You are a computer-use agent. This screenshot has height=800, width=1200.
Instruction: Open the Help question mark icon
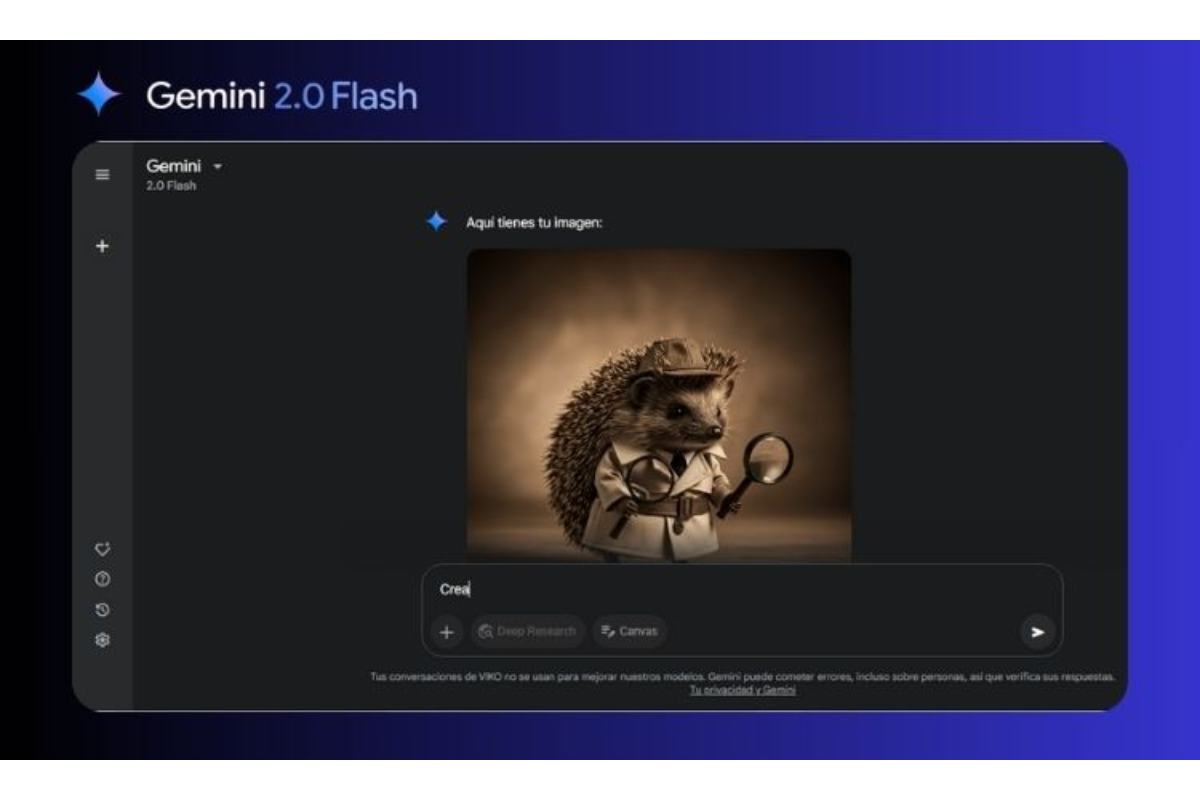[102, 579]
